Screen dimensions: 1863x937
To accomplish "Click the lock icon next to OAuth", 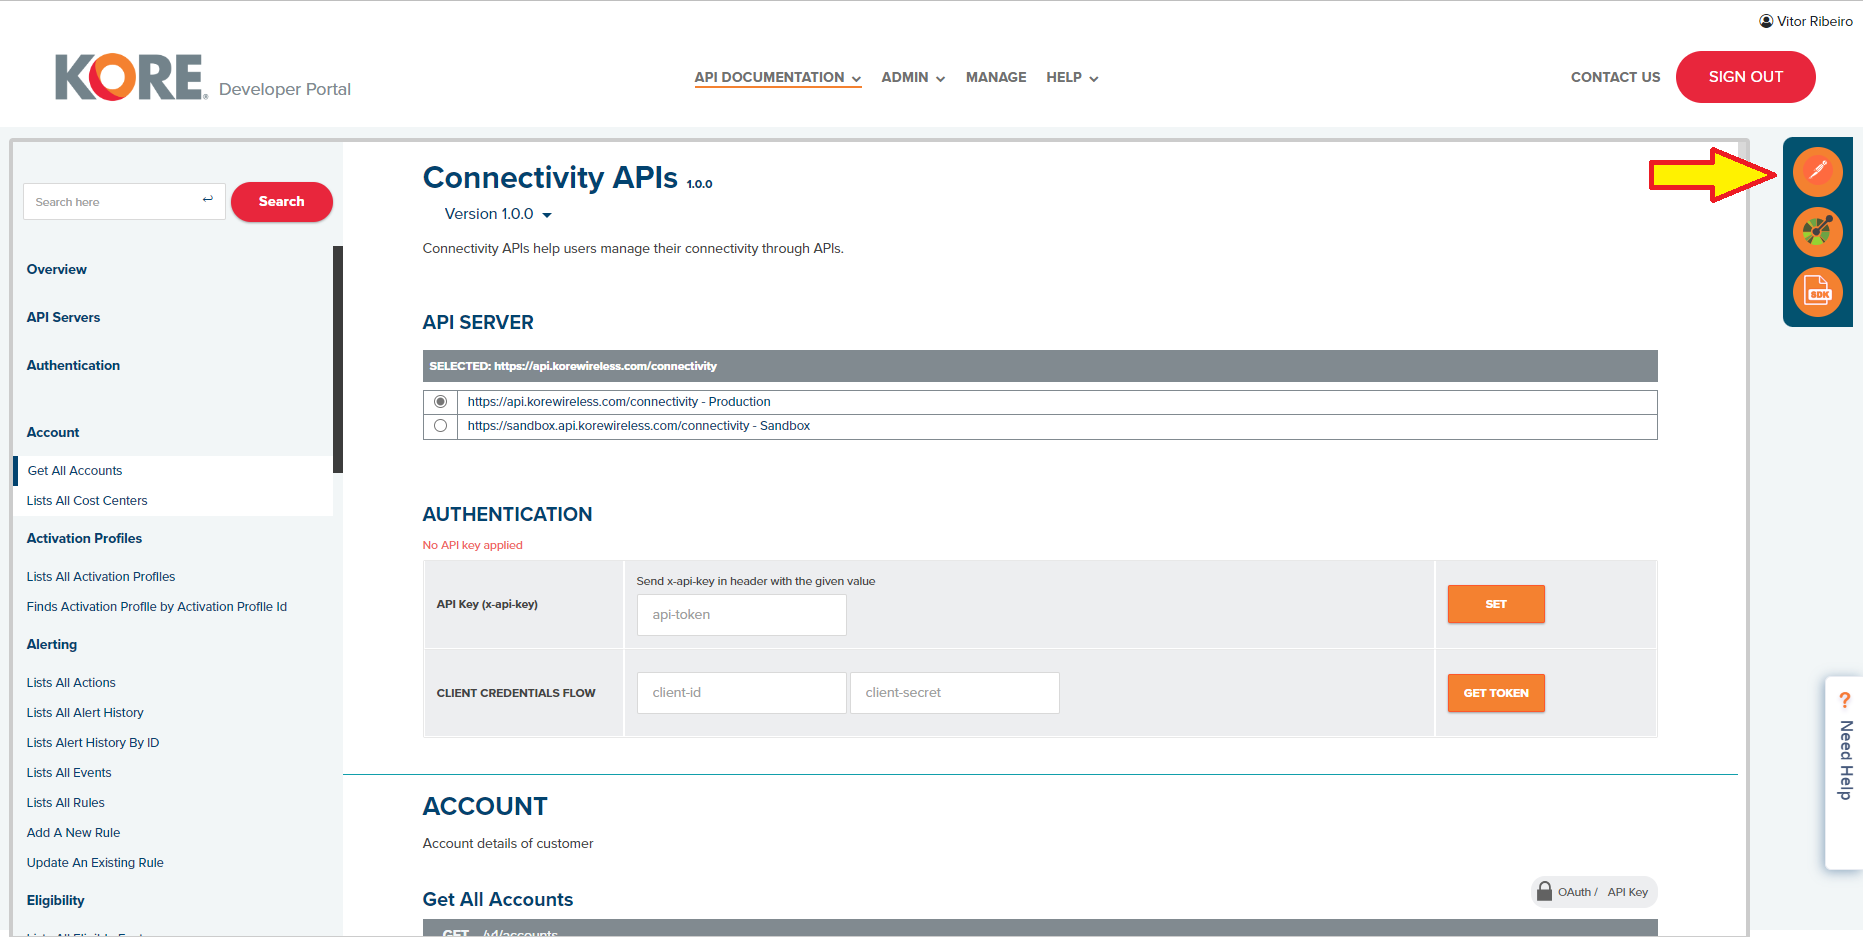I will coord(1544,891).
